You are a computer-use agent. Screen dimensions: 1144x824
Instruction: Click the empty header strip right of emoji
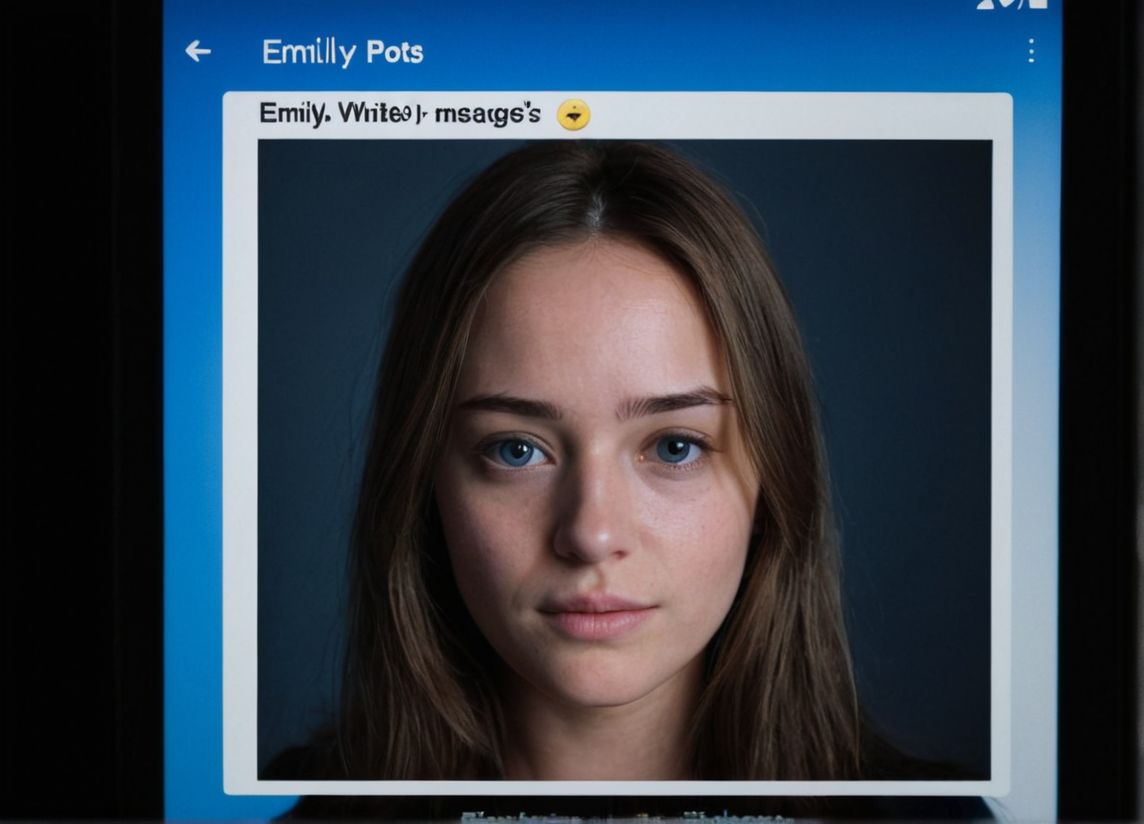[x=800, y=116]
